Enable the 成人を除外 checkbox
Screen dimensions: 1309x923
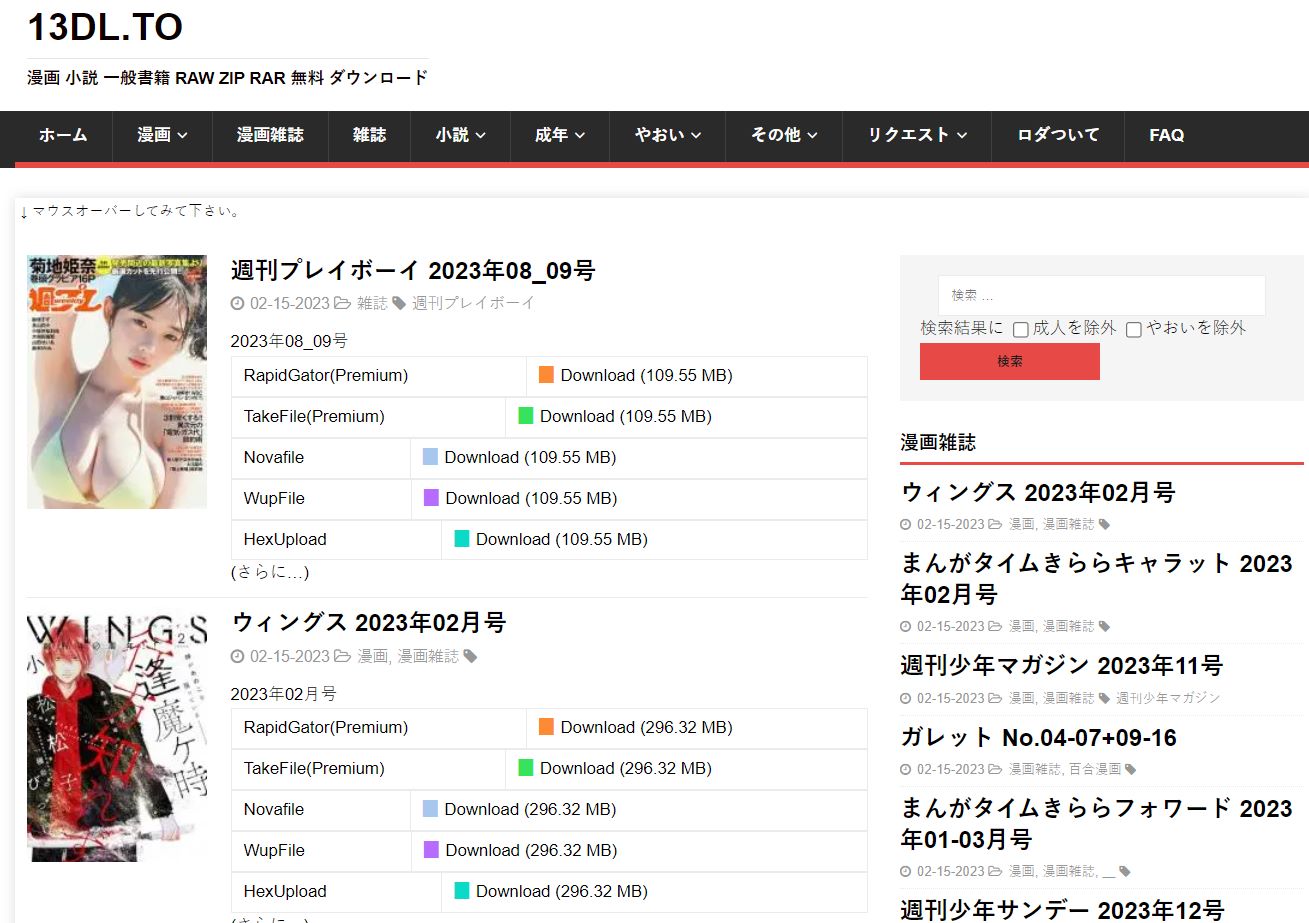pos(1021,329)
